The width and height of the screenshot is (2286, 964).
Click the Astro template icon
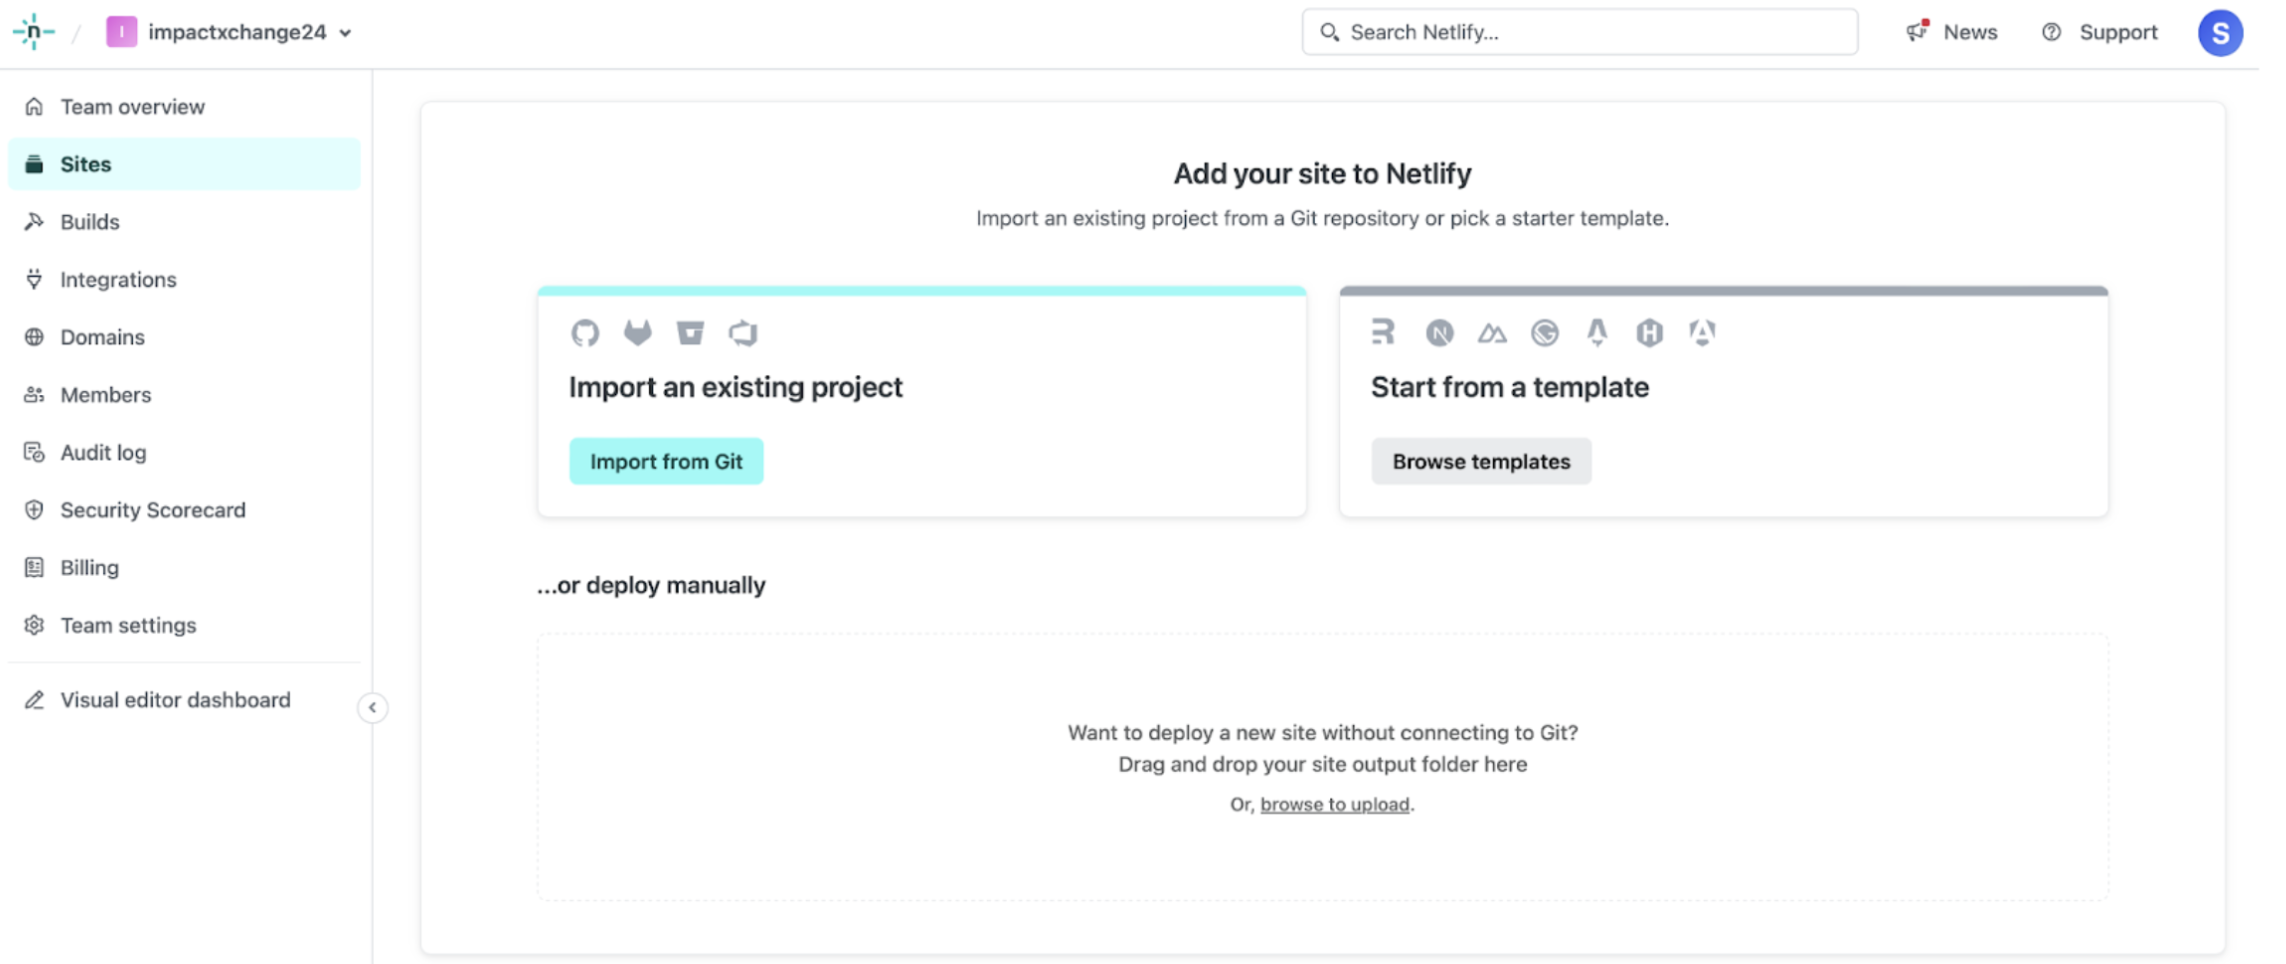pyautogui.click(x=1597, y=332)
